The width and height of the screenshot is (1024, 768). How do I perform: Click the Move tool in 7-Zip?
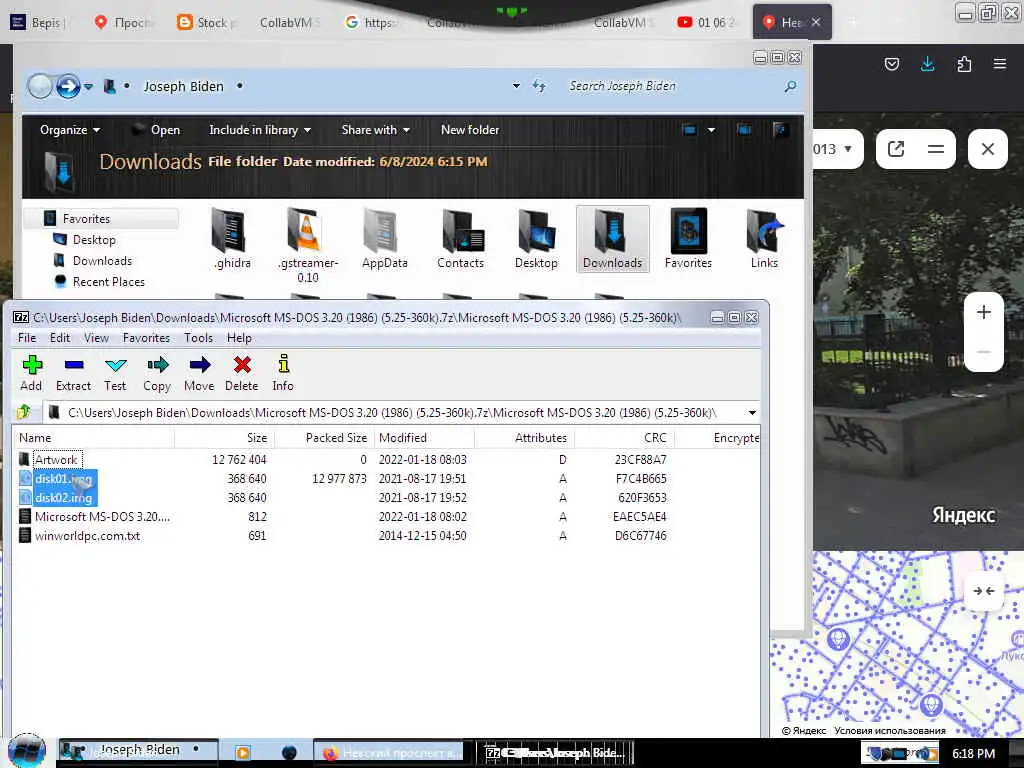tap(199, 373)
